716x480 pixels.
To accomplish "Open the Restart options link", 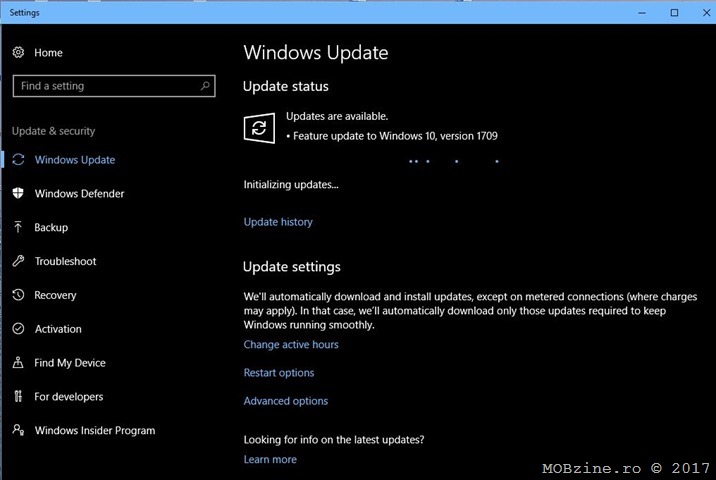I will (279, 373).
